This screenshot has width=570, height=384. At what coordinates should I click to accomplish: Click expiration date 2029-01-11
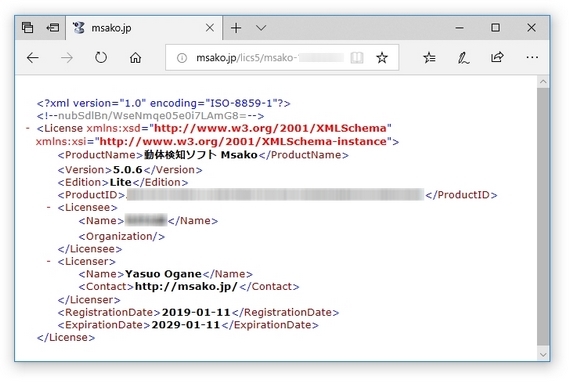pyautogui.click(x=186, y=325)
